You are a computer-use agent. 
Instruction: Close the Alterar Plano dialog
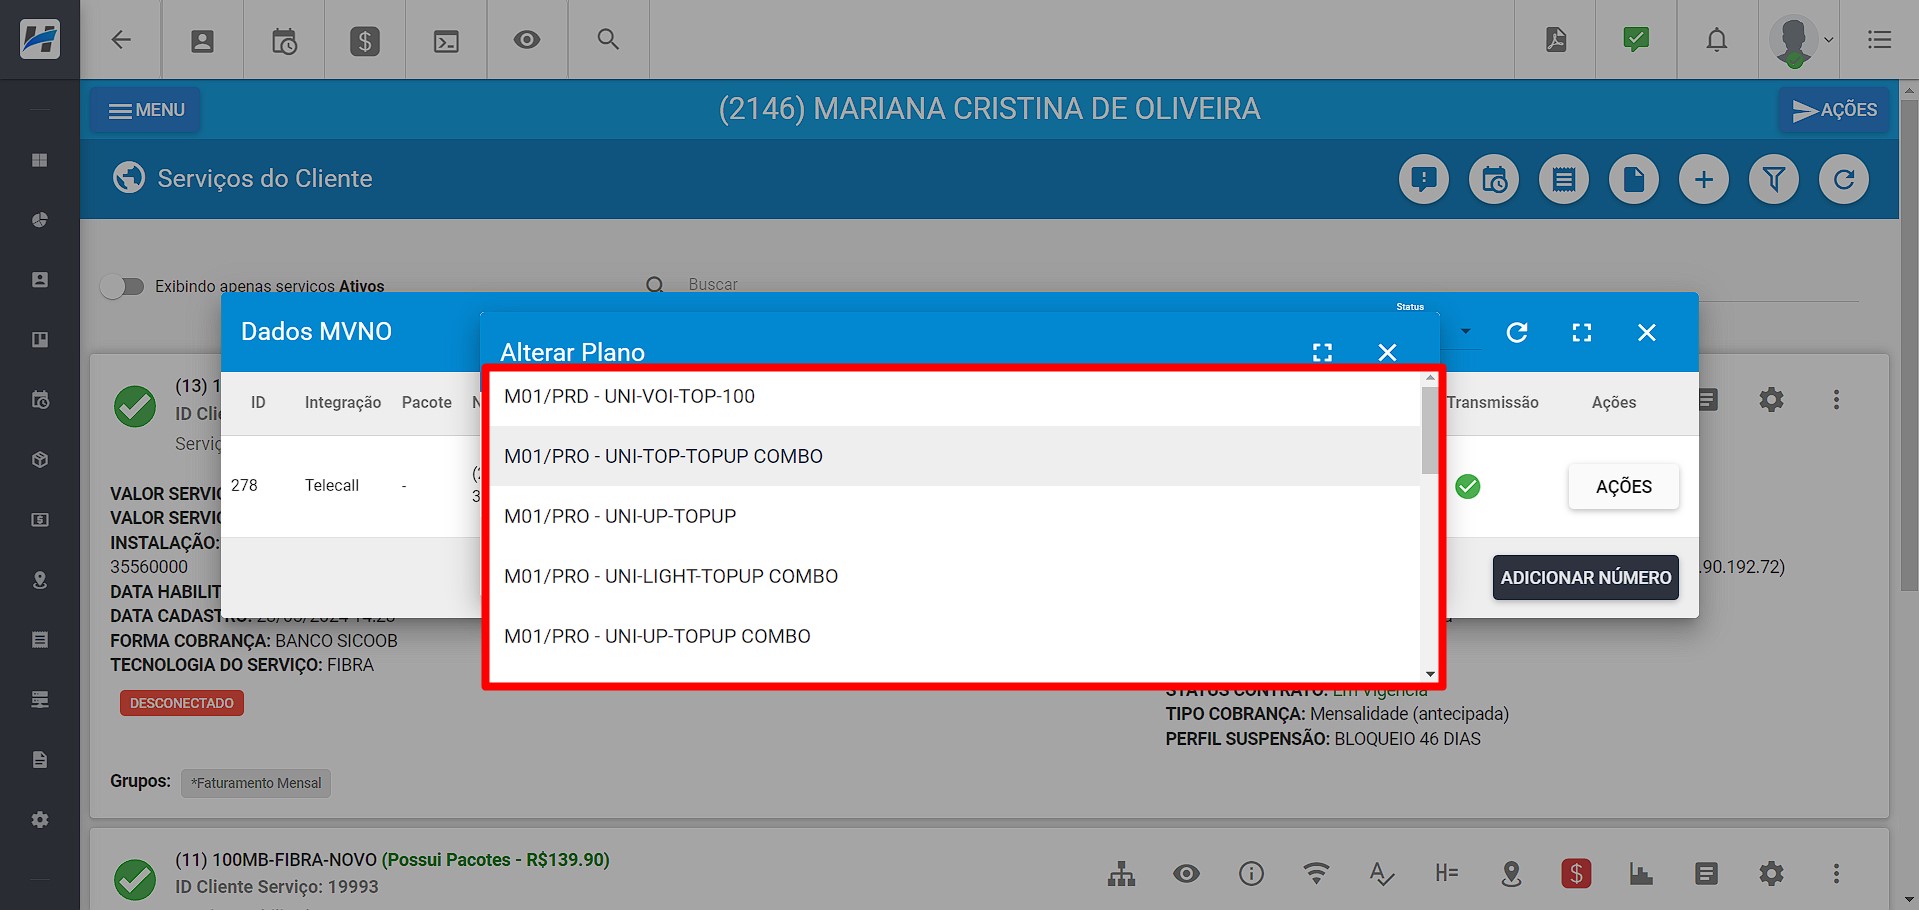[1387, 352]
